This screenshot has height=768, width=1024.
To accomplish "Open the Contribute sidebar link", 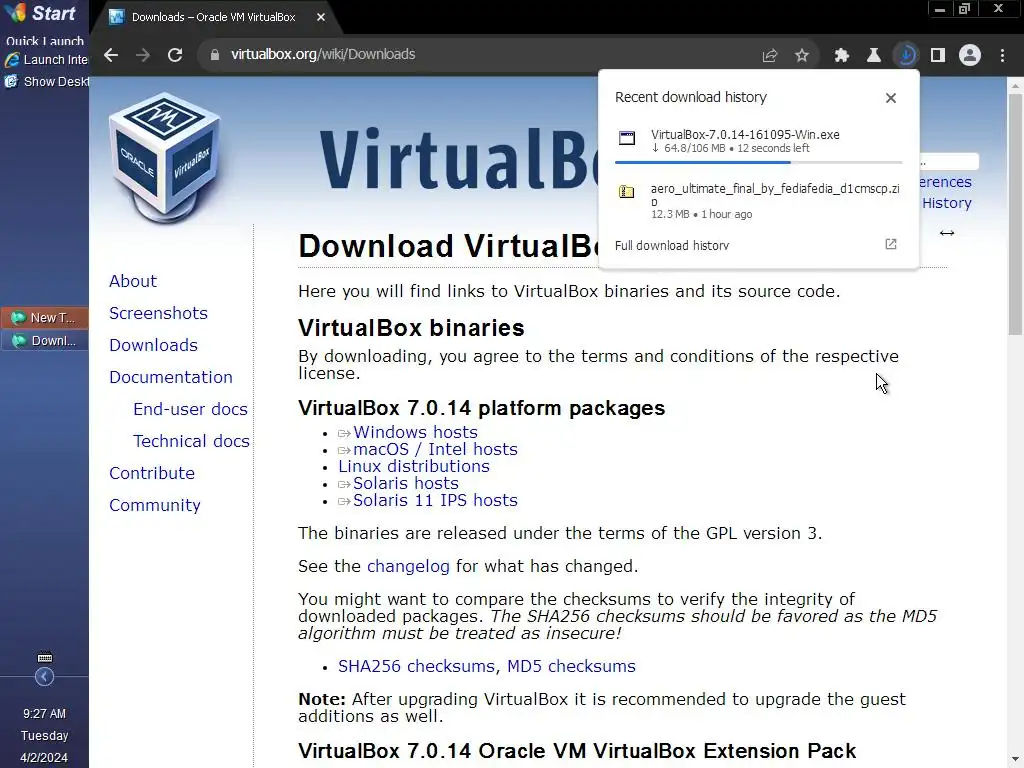I will coord(152,473).
